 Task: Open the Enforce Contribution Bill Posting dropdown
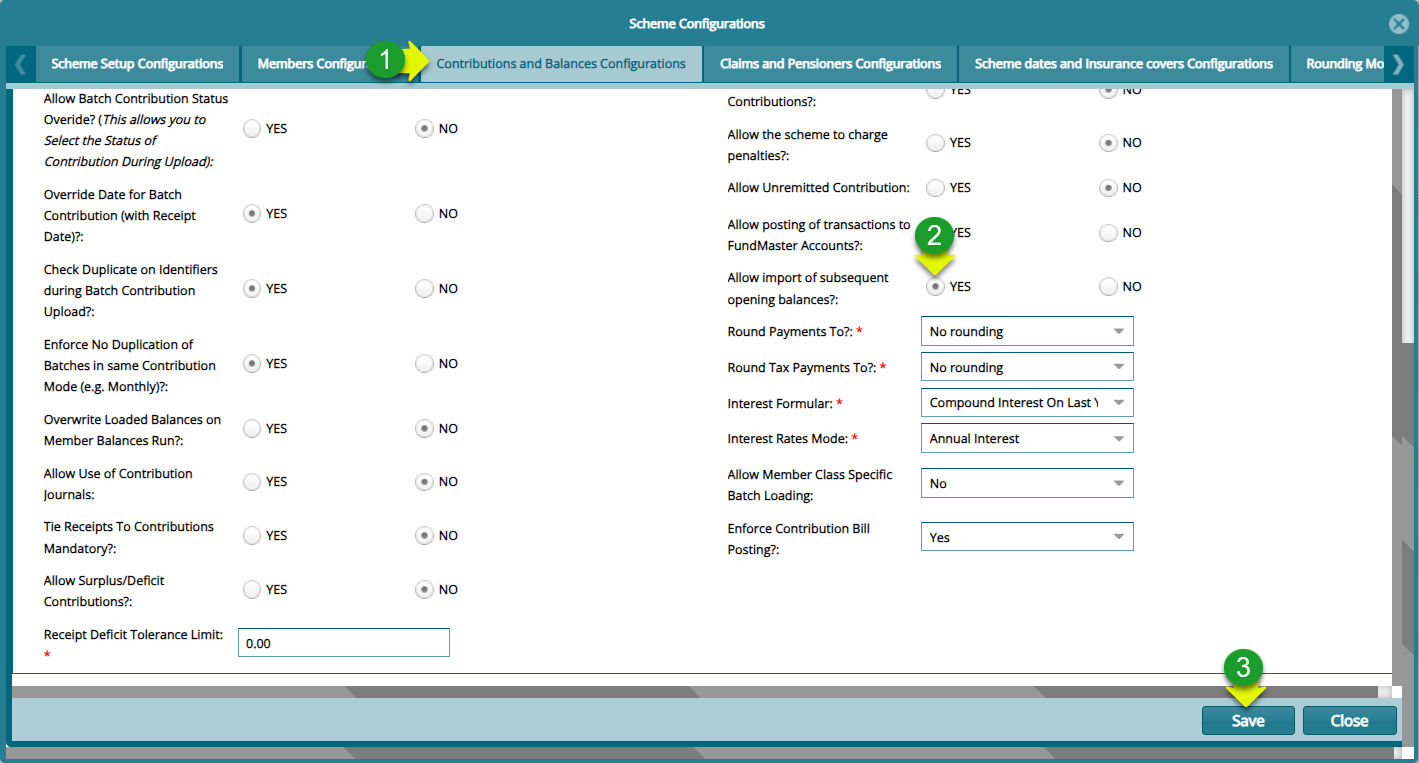[1120, 536]
